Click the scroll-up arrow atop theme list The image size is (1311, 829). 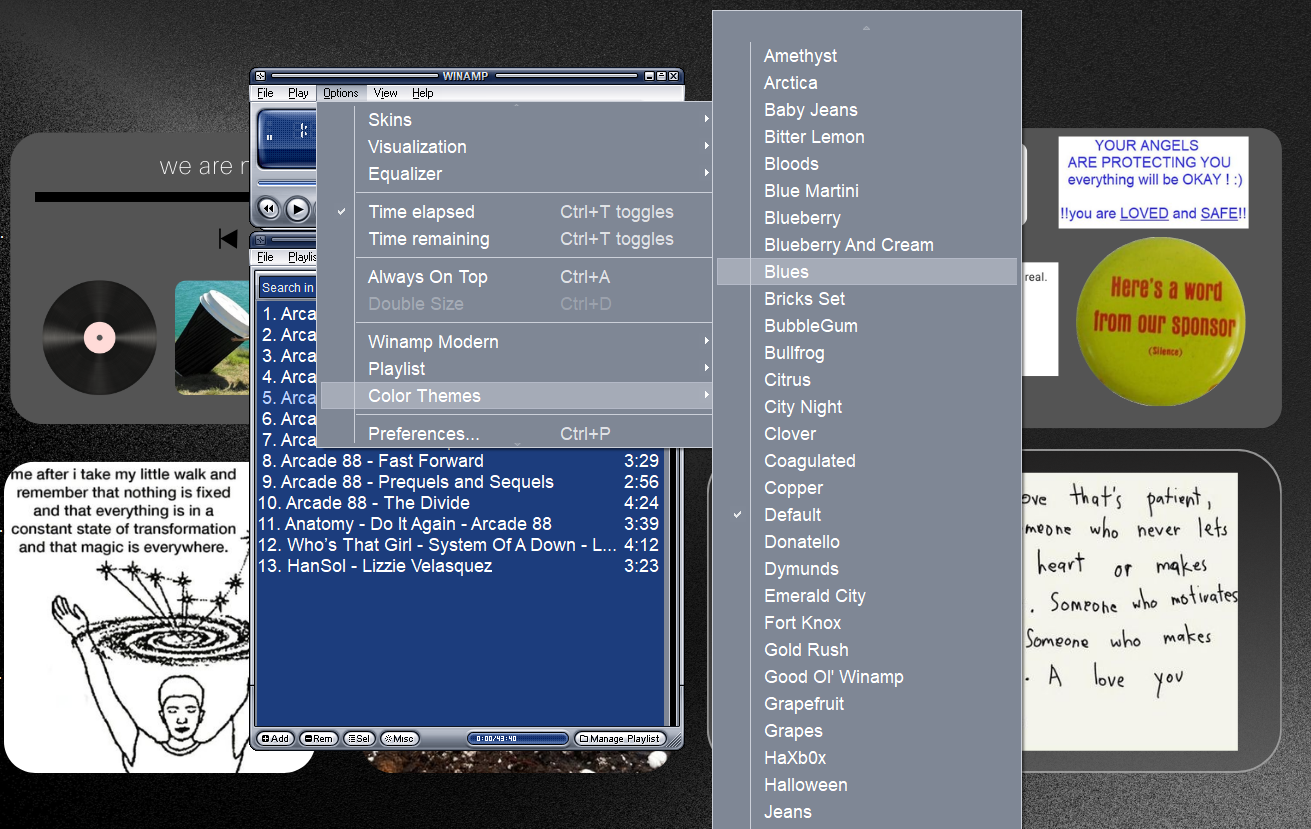pyautogui.click(x=866, y=28)
